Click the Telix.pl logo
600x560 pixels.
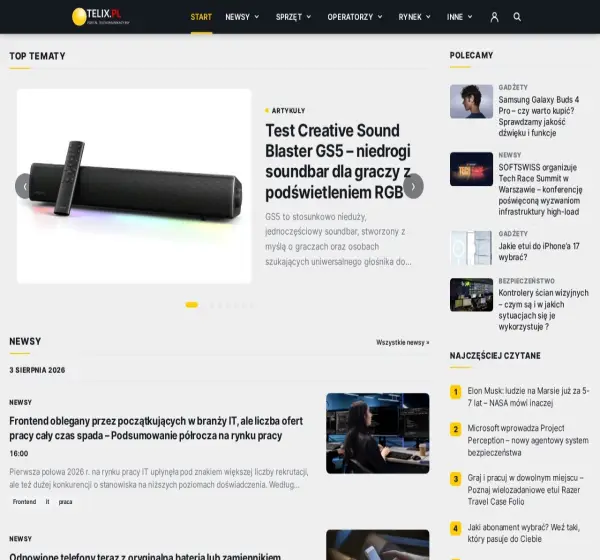[x=101, y=17]
